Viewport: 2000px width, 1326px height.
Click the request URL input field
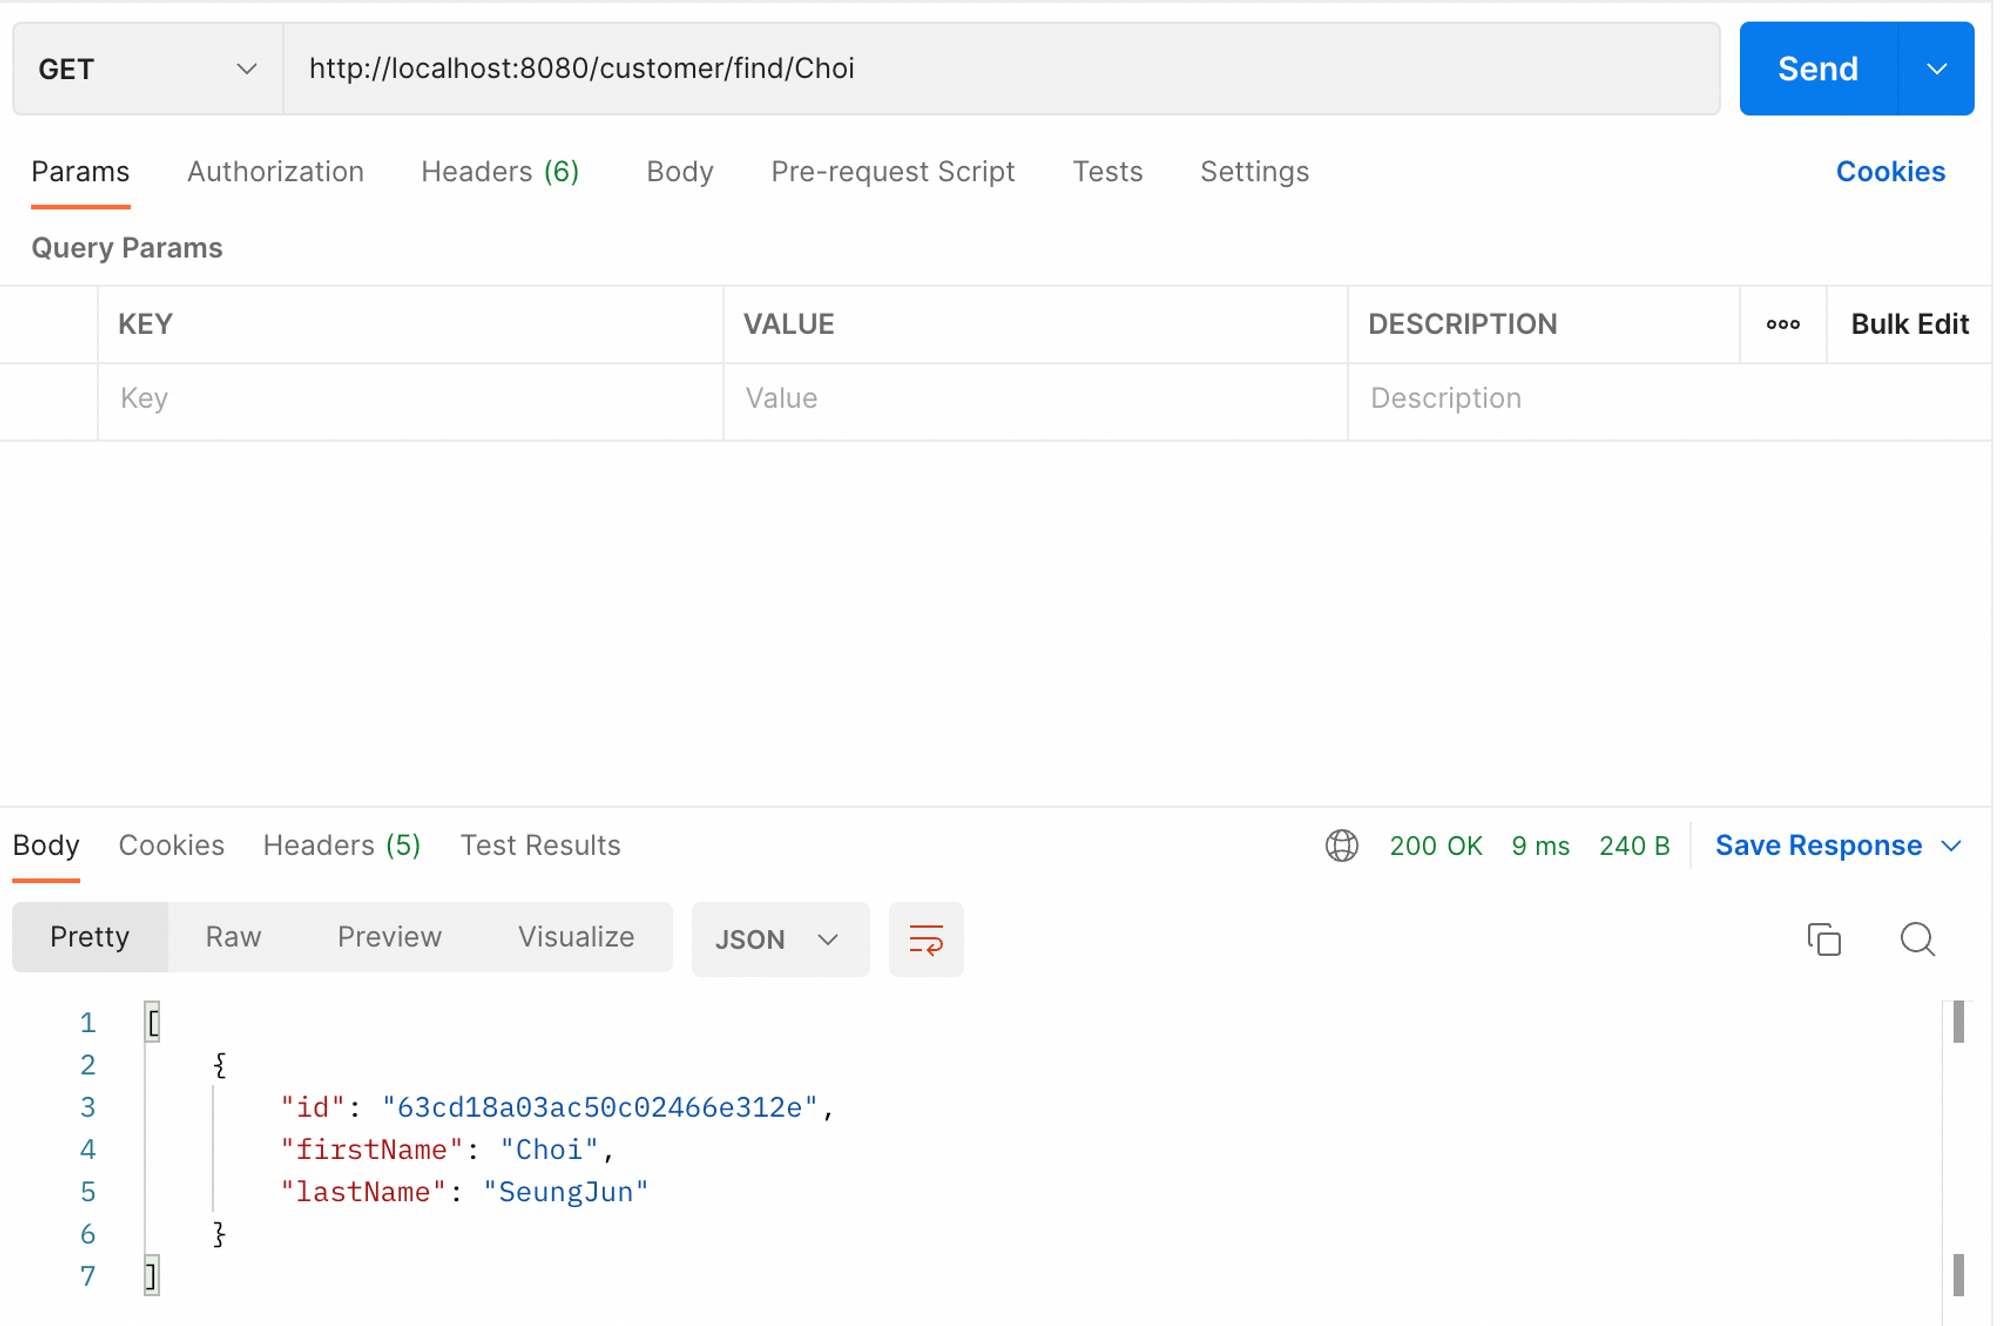1000,69
